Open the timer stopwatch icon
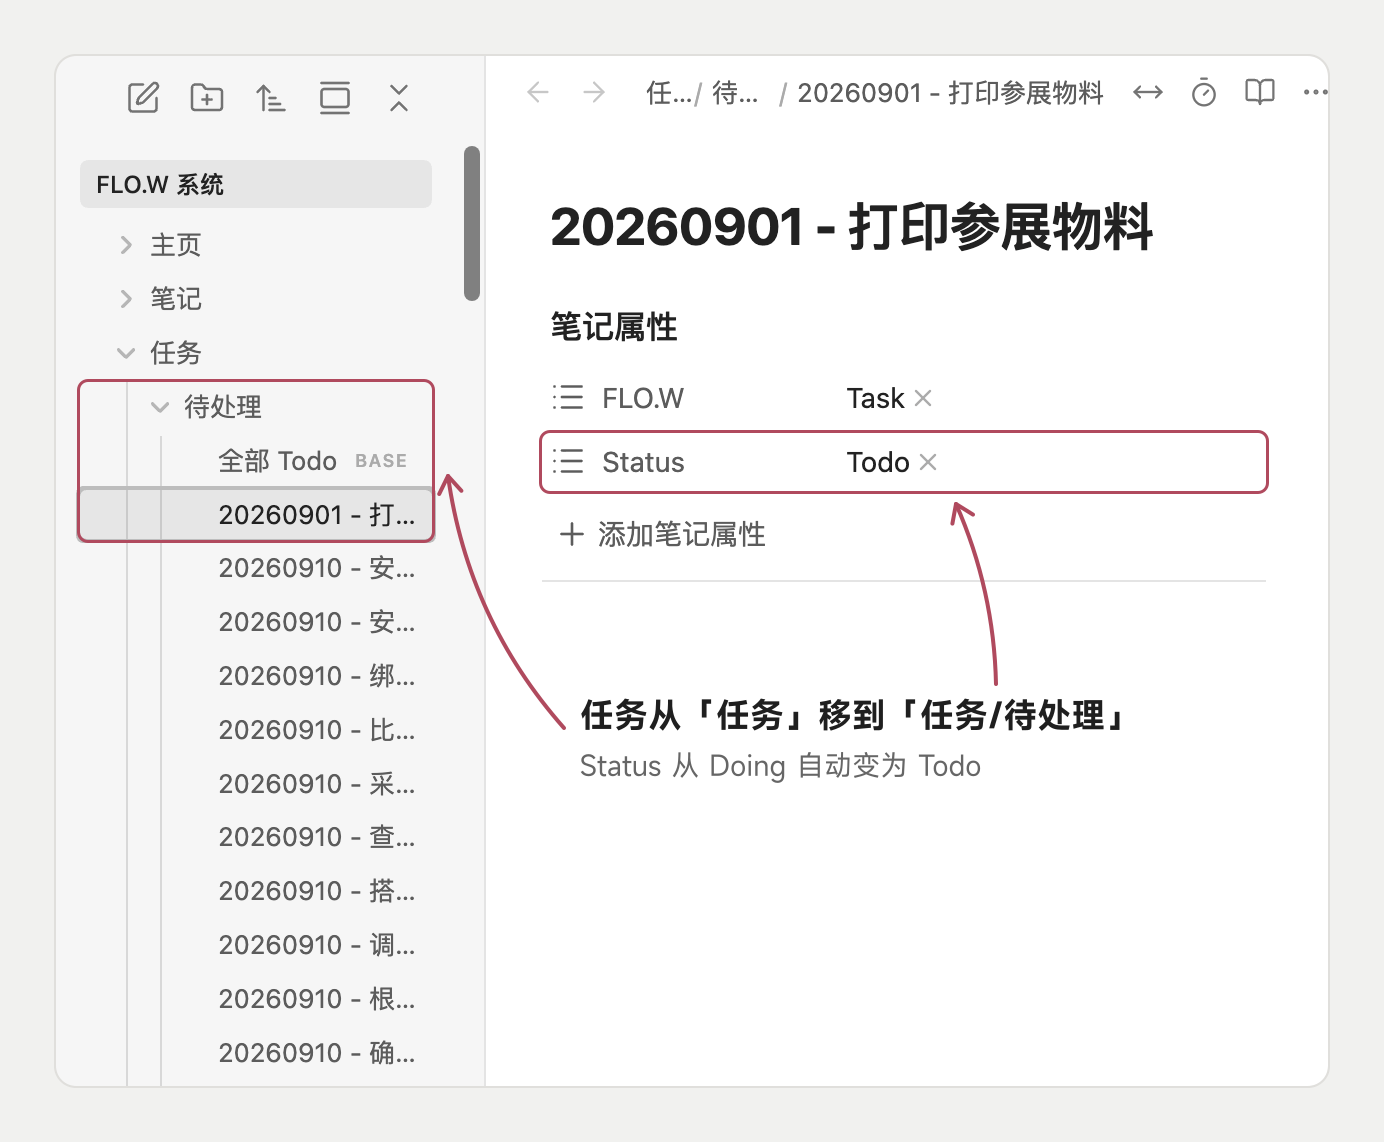The width and height of the screenshot is (1384, 1142). coord(1204,93)
